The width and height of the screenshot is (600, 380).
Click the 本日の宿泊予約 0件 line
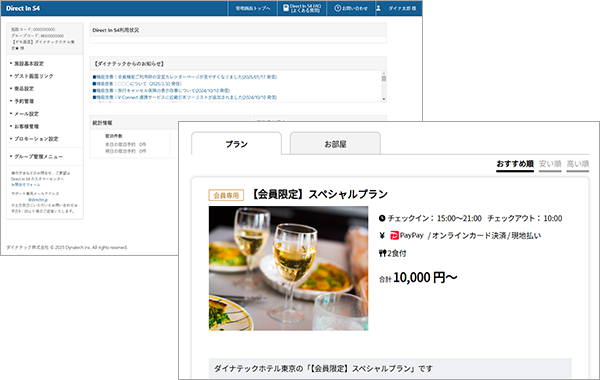coord(126,144)
